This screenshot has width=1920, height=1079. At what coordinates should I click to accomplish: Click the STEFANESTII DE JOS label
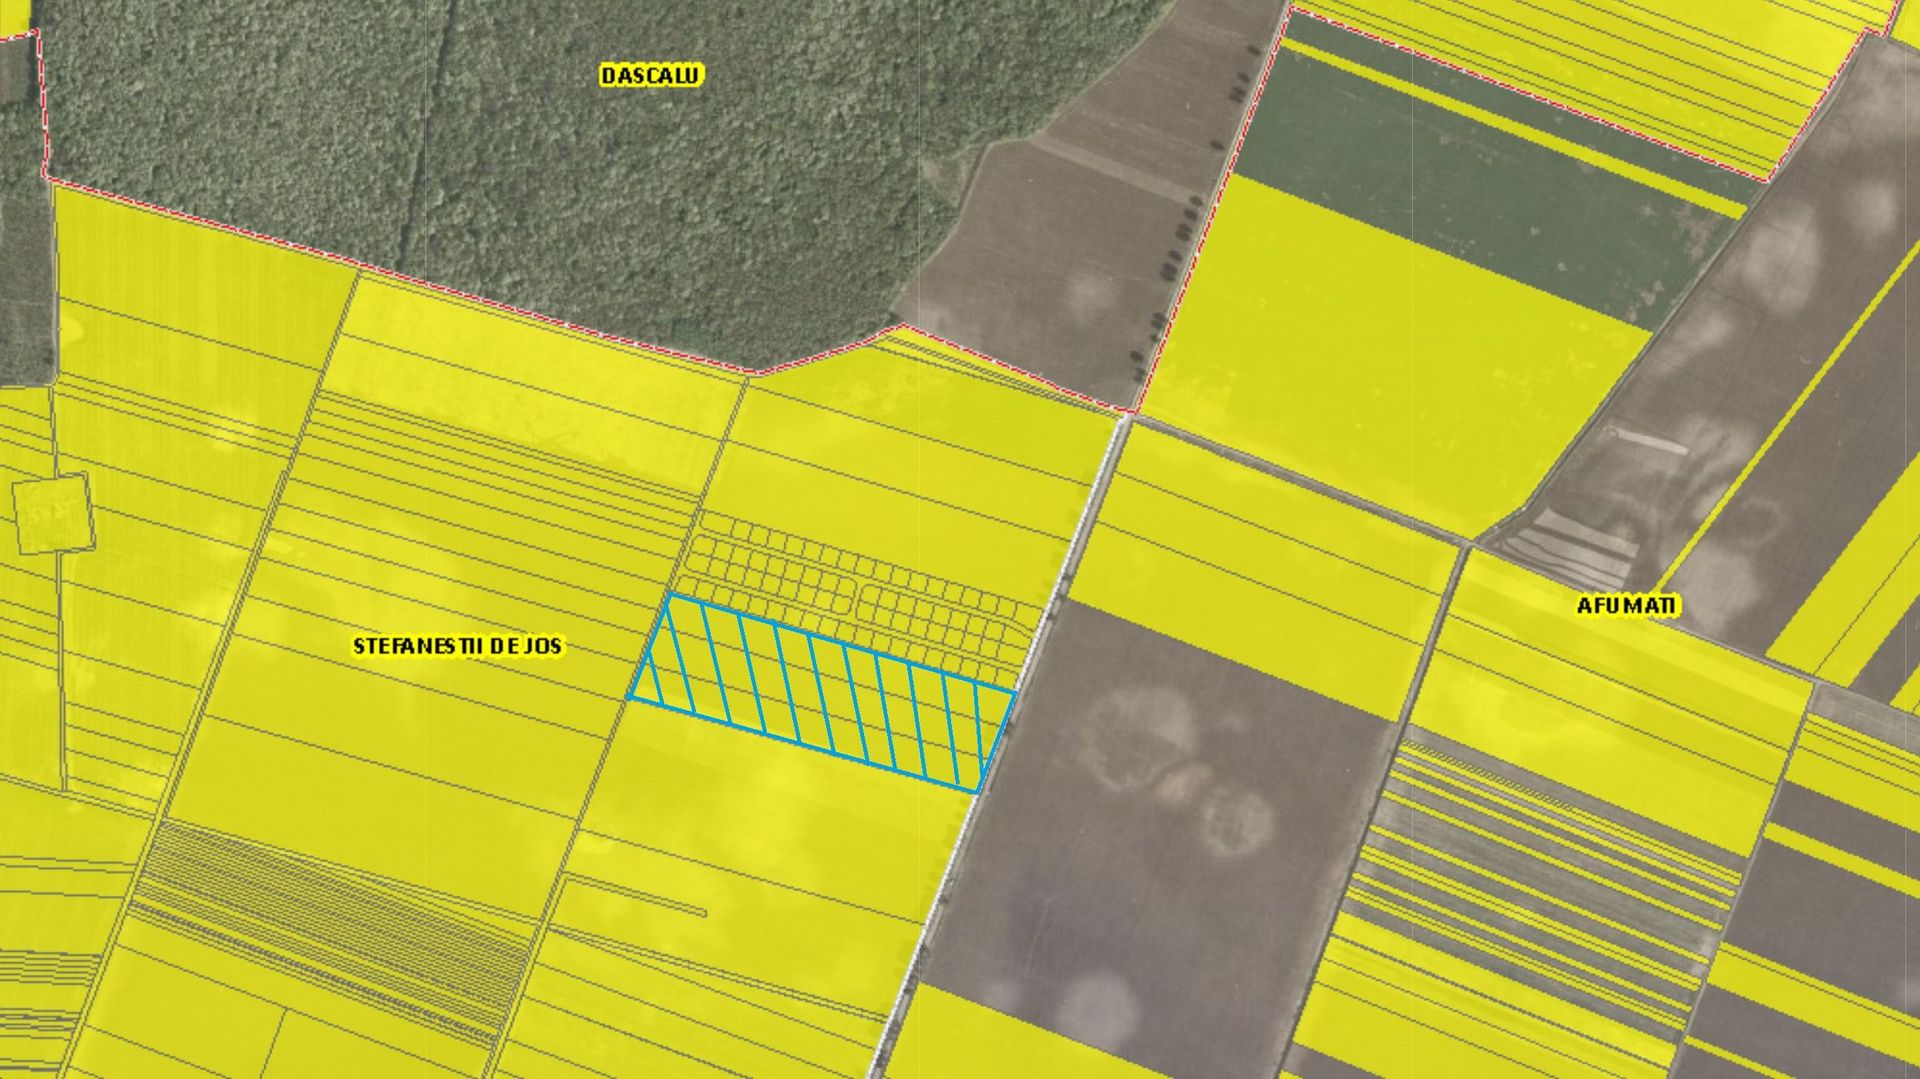pos(458,646)
